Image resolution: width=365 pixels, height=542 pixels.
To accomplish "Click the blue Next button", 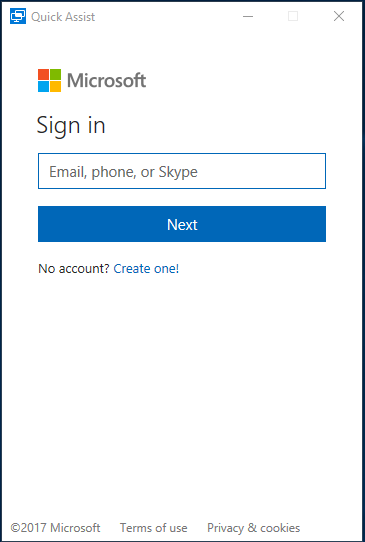I will [182, 224].
